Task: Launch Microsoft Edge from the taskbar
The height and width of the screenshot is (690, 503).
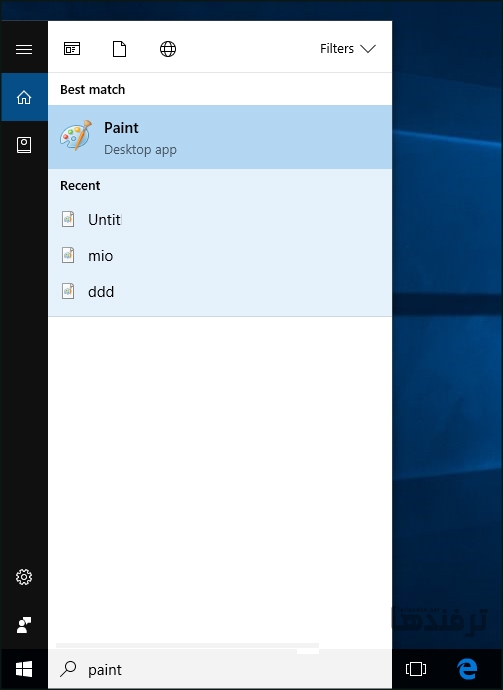Action: 467,669
